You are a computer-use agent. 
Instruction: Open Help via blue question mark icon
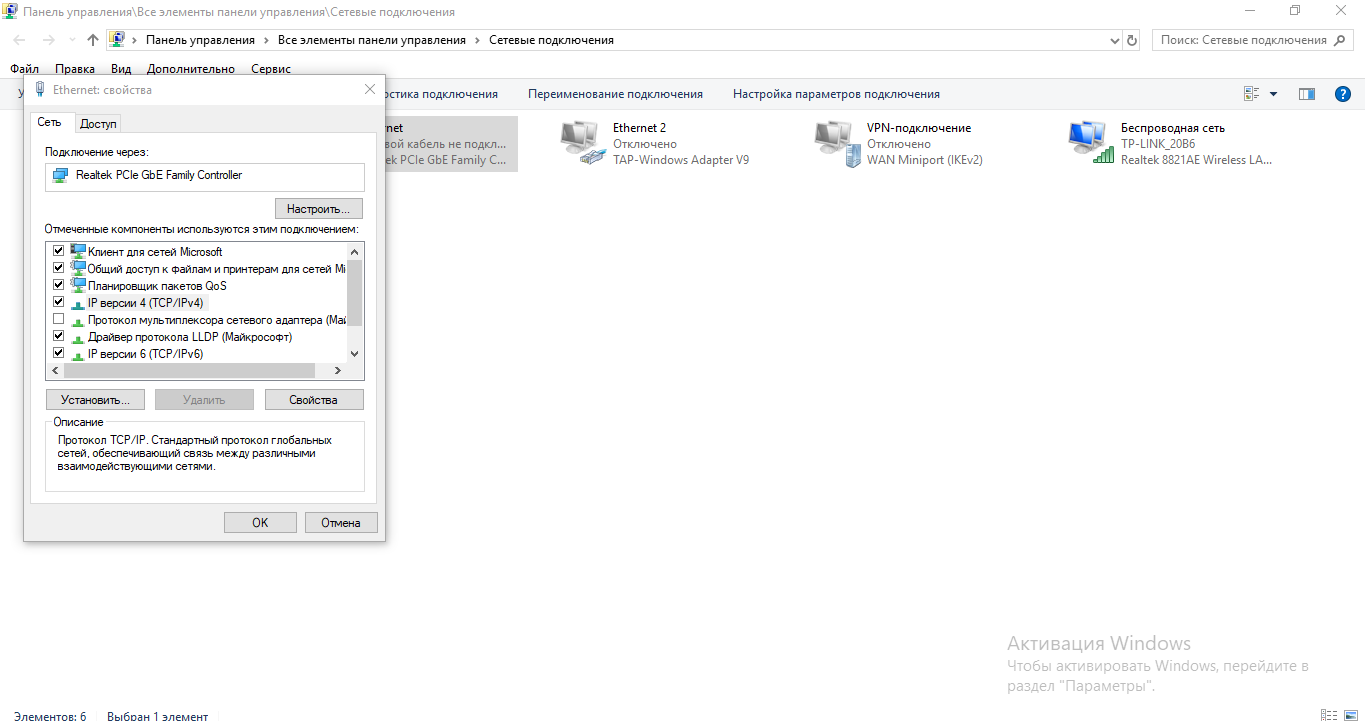(1343, 94)
